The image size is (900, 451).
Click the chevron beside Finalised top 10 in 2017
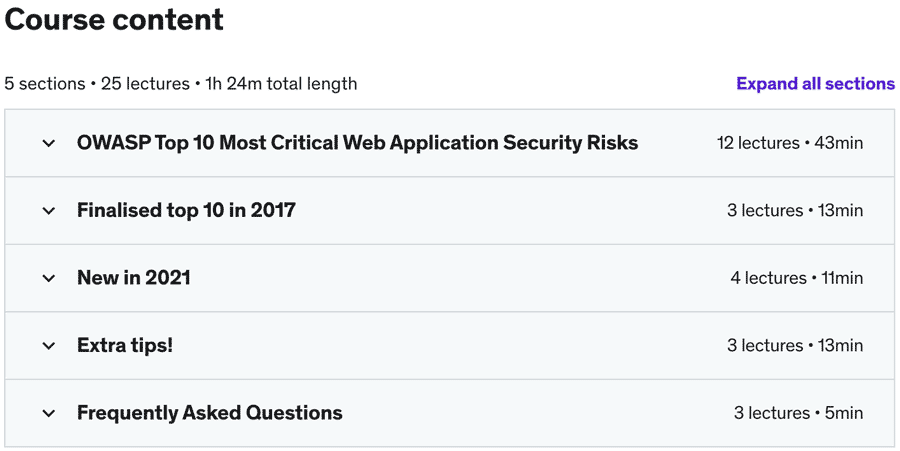pos(49,211)
